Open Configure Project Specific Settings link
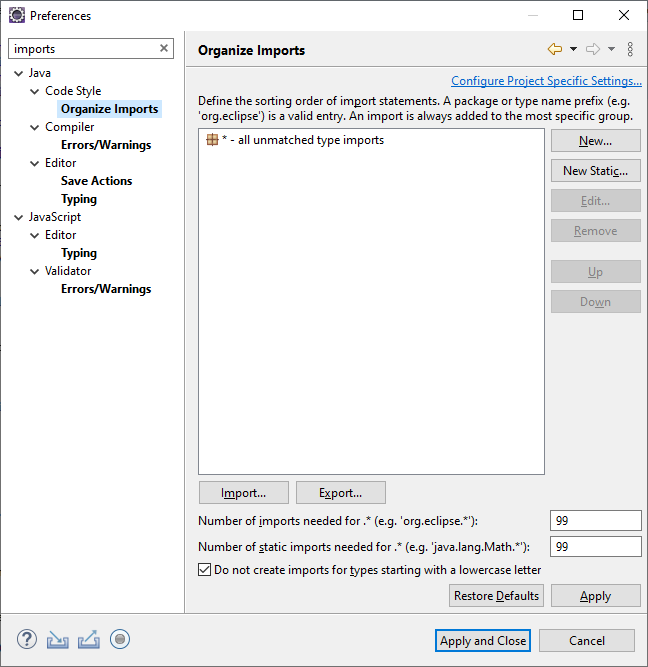 point(546,81)
